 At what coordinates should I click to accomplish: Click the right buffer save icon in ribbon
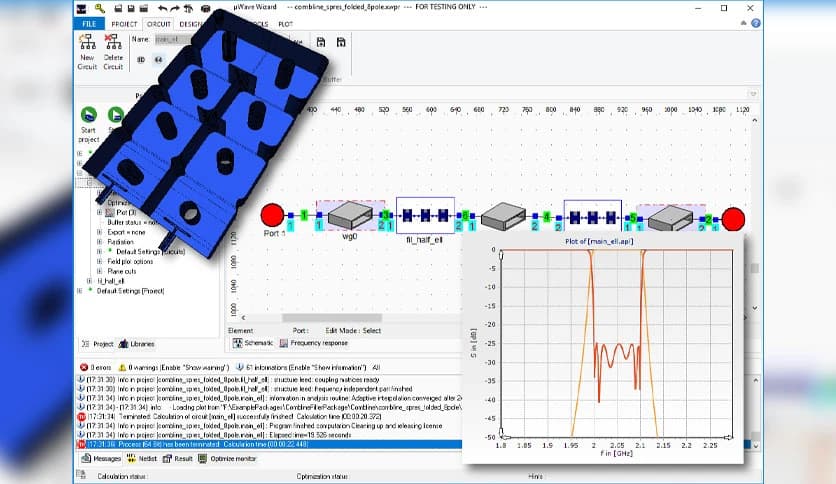pos(341,42)
